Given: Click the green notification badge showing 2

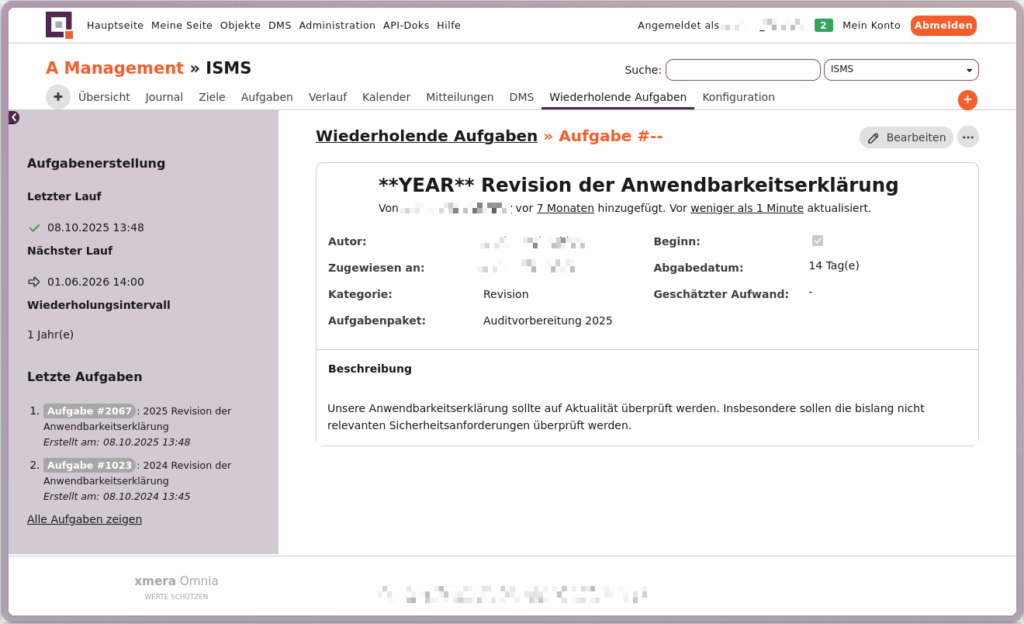Looking at the screenshot, I should click(x=823, y=25).
